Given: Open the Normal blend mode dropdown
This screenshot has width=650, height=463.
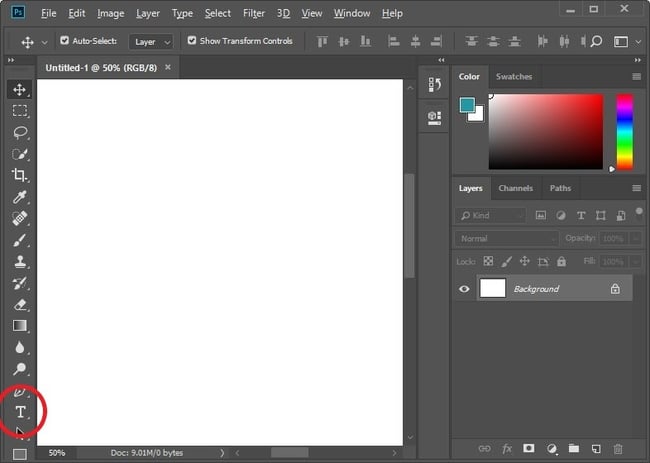Looking at the screenshot, I should click(506, 239).
